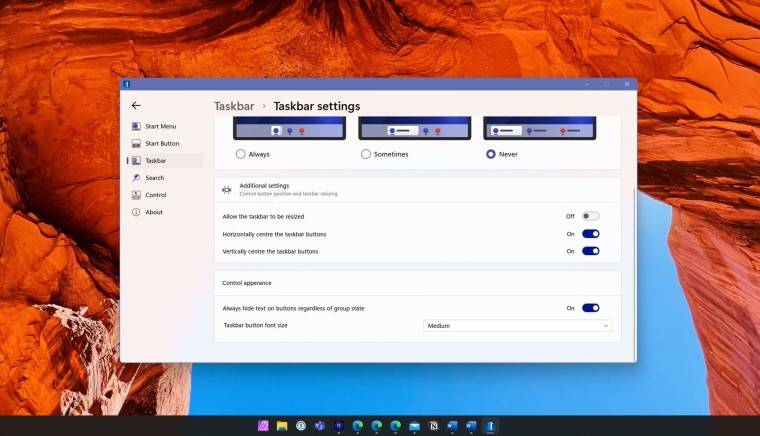Open File Explorer from the taskbar

click(282, 426)
